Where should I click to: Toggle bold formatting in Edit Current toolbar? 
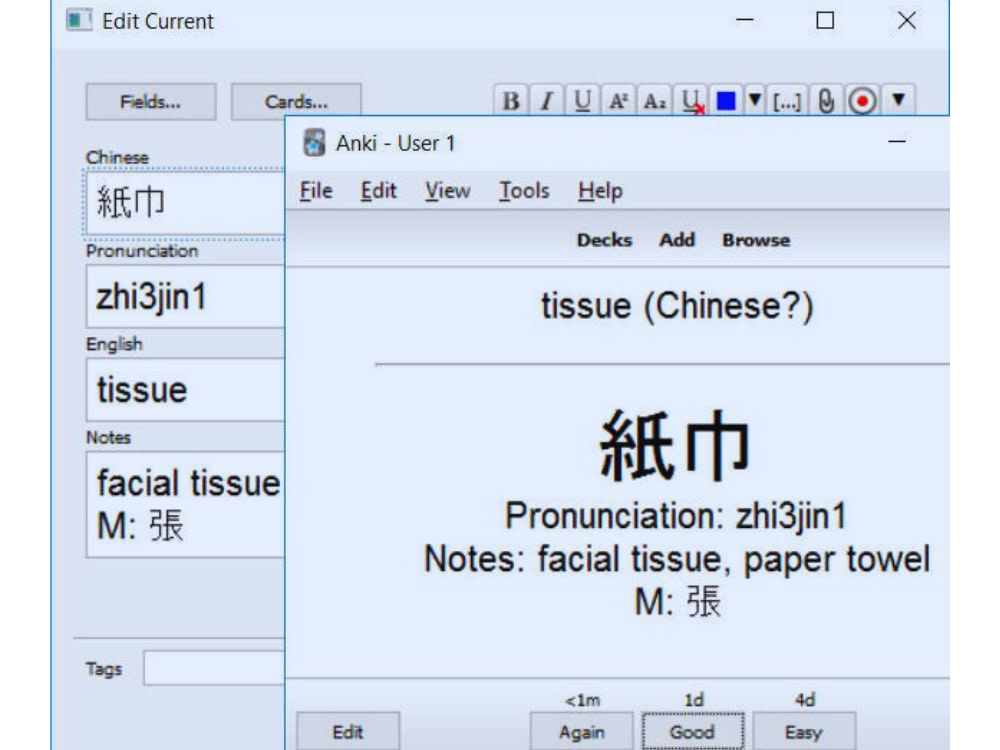tap(511, 101)
